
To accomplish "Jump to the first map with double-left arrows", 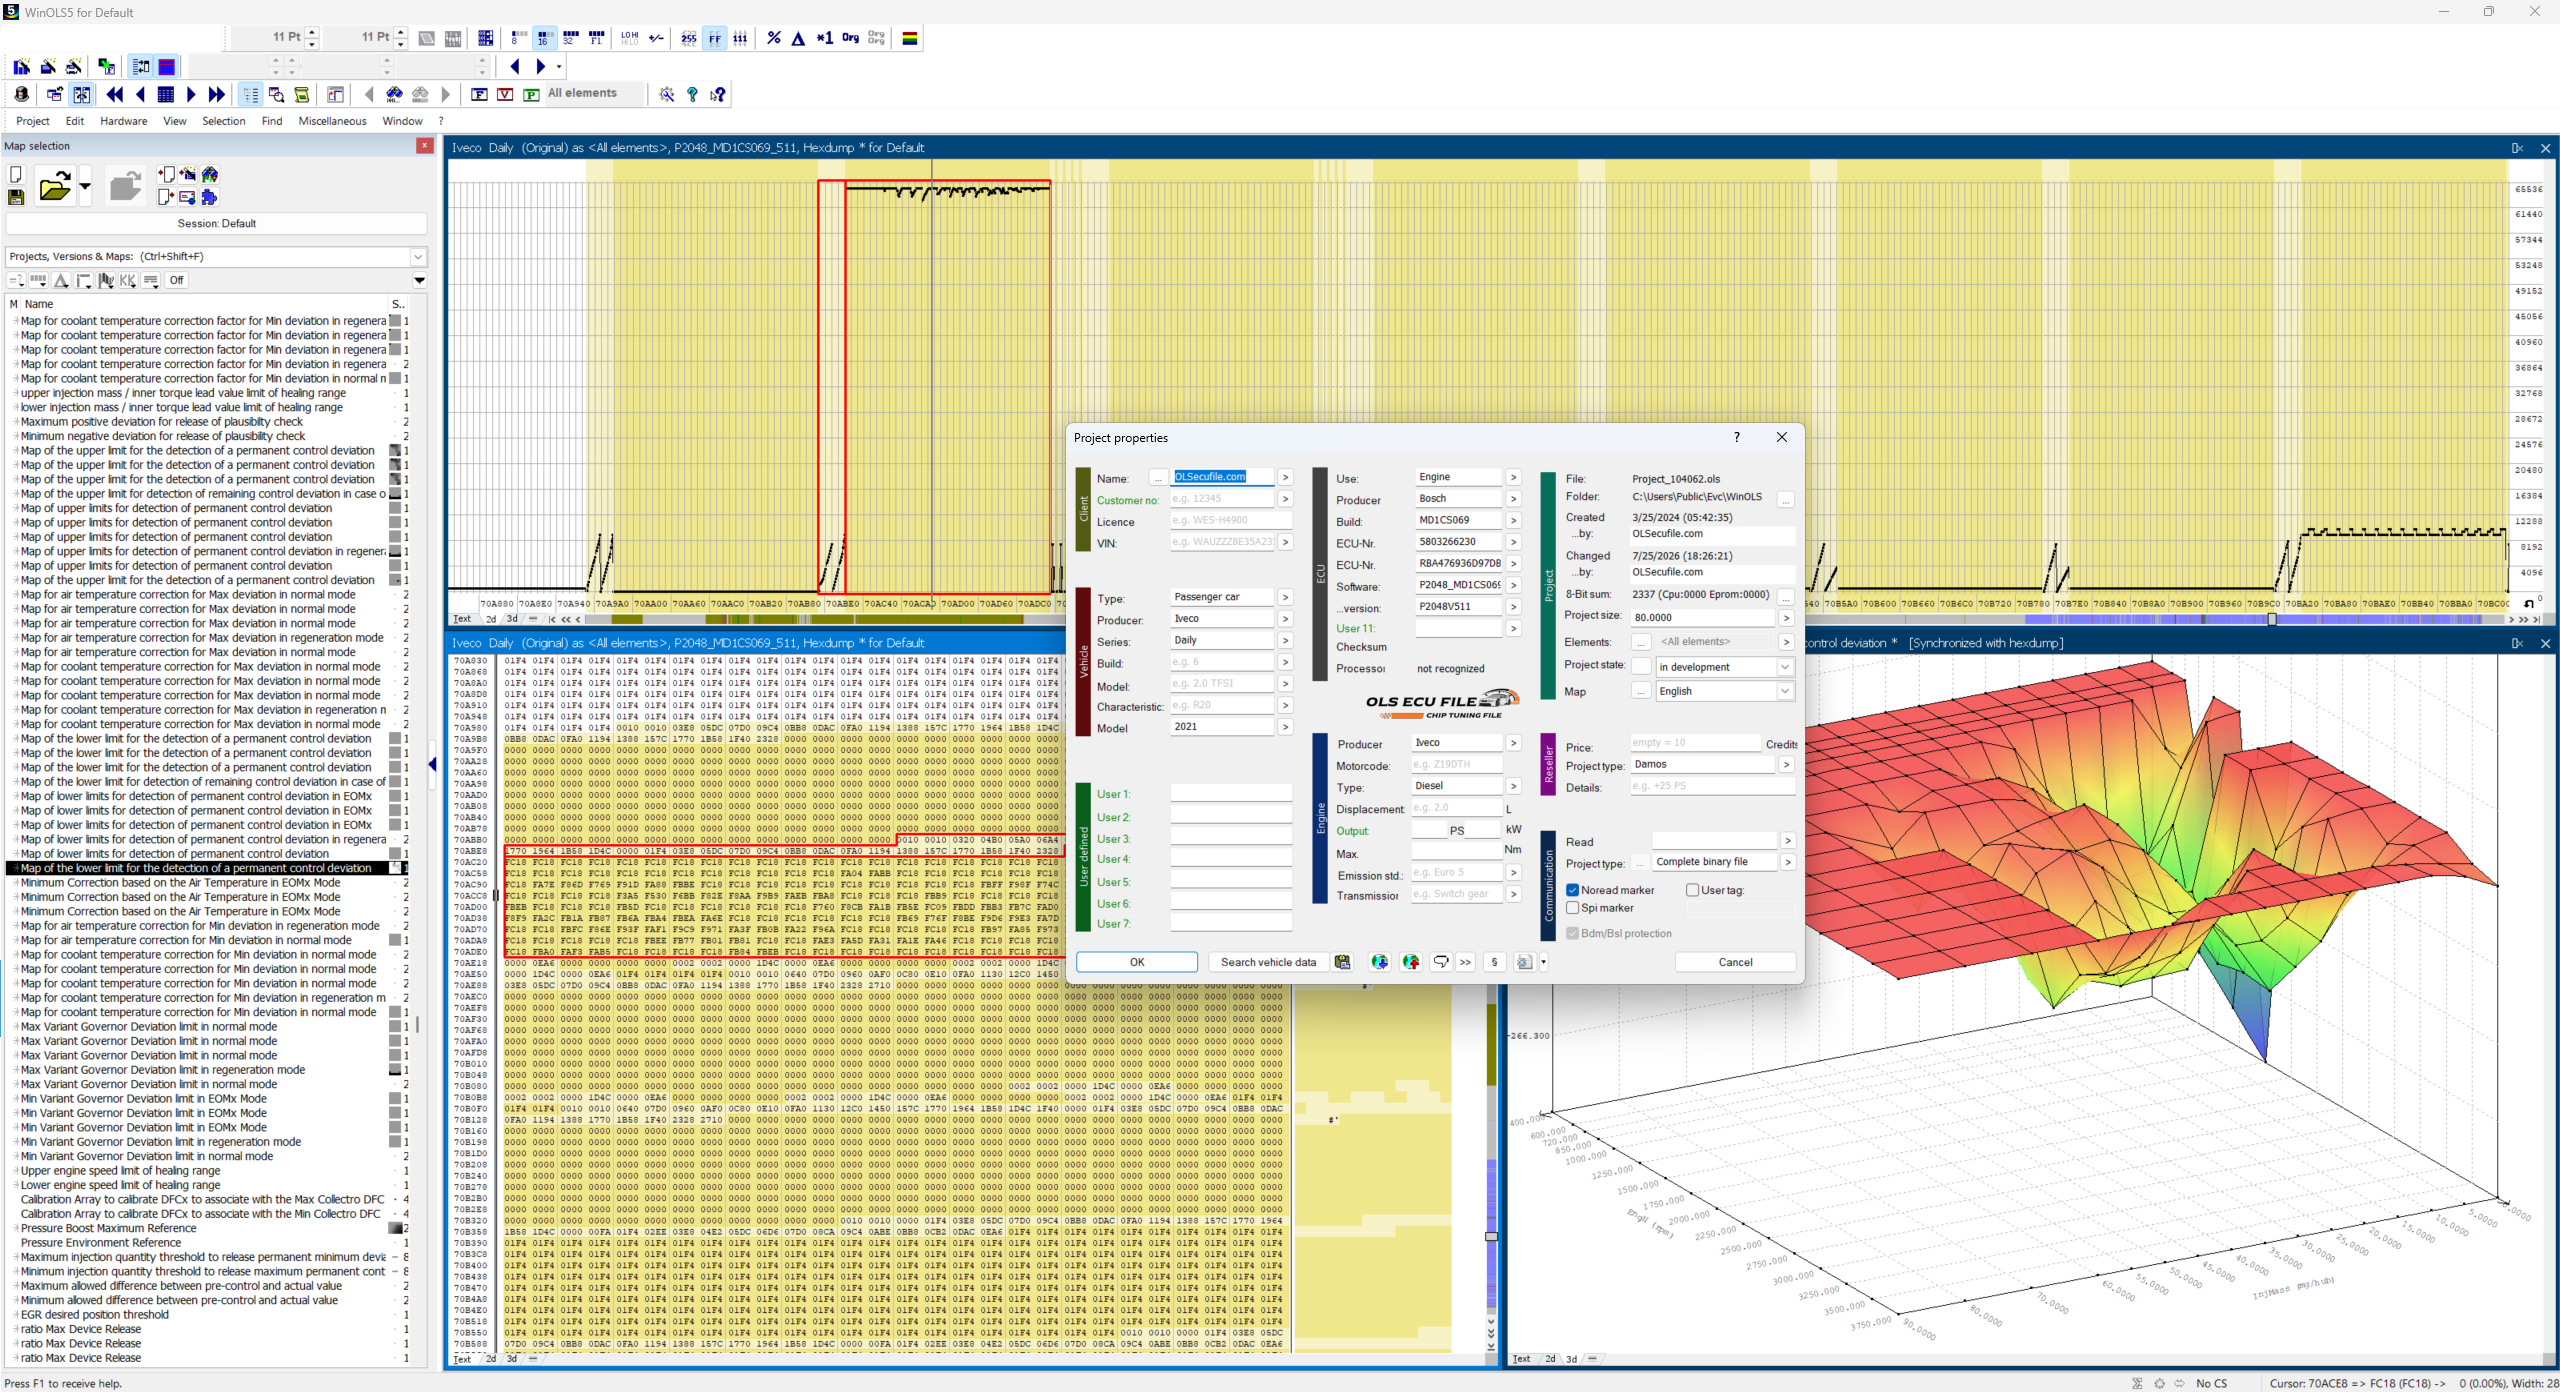I will [x=114, y=94].
